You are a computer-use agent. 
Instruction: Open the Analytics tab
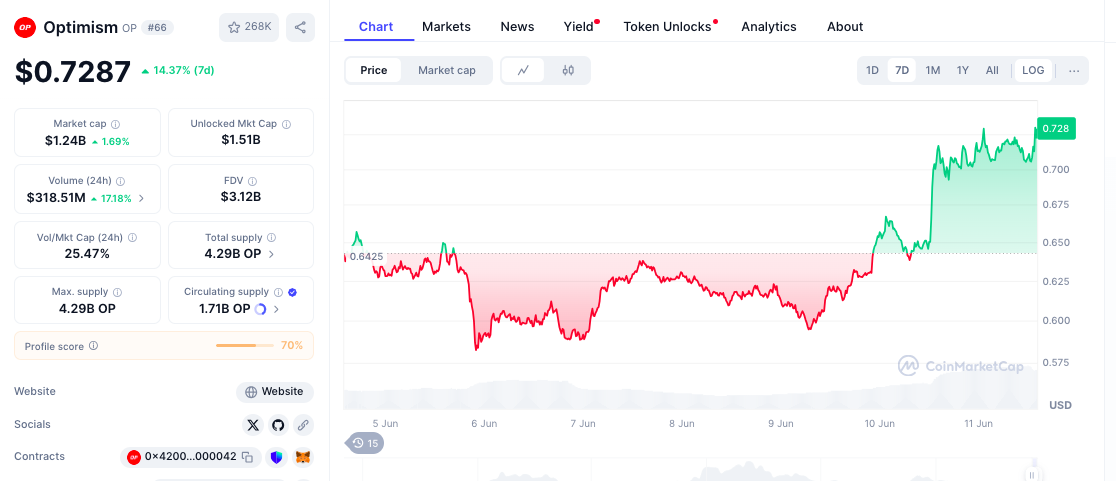[x=769, y=26]
